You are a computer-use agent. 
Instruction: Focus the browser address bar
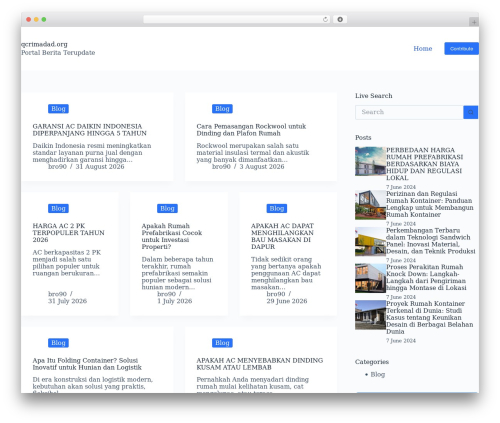[237, 19]
